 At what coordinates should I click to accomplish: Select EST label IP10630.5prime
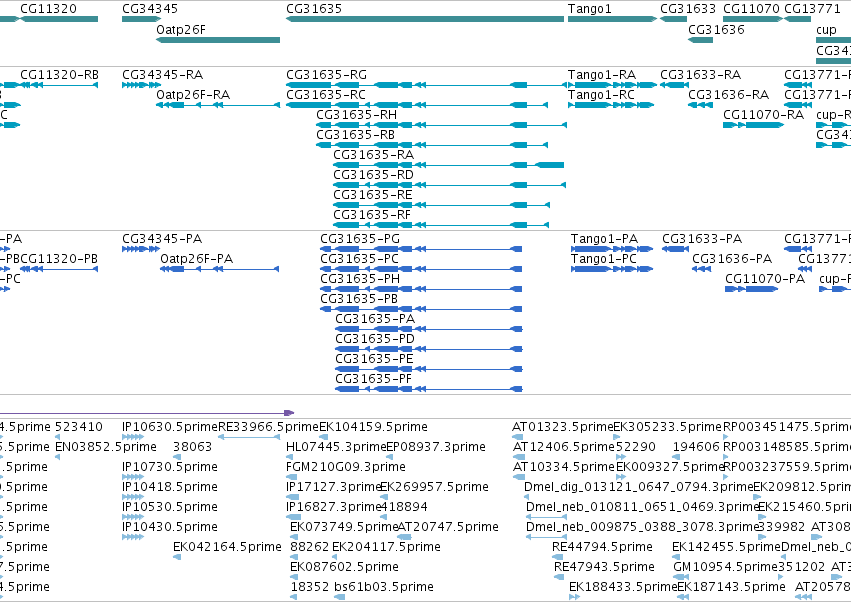tap(170, 427)
